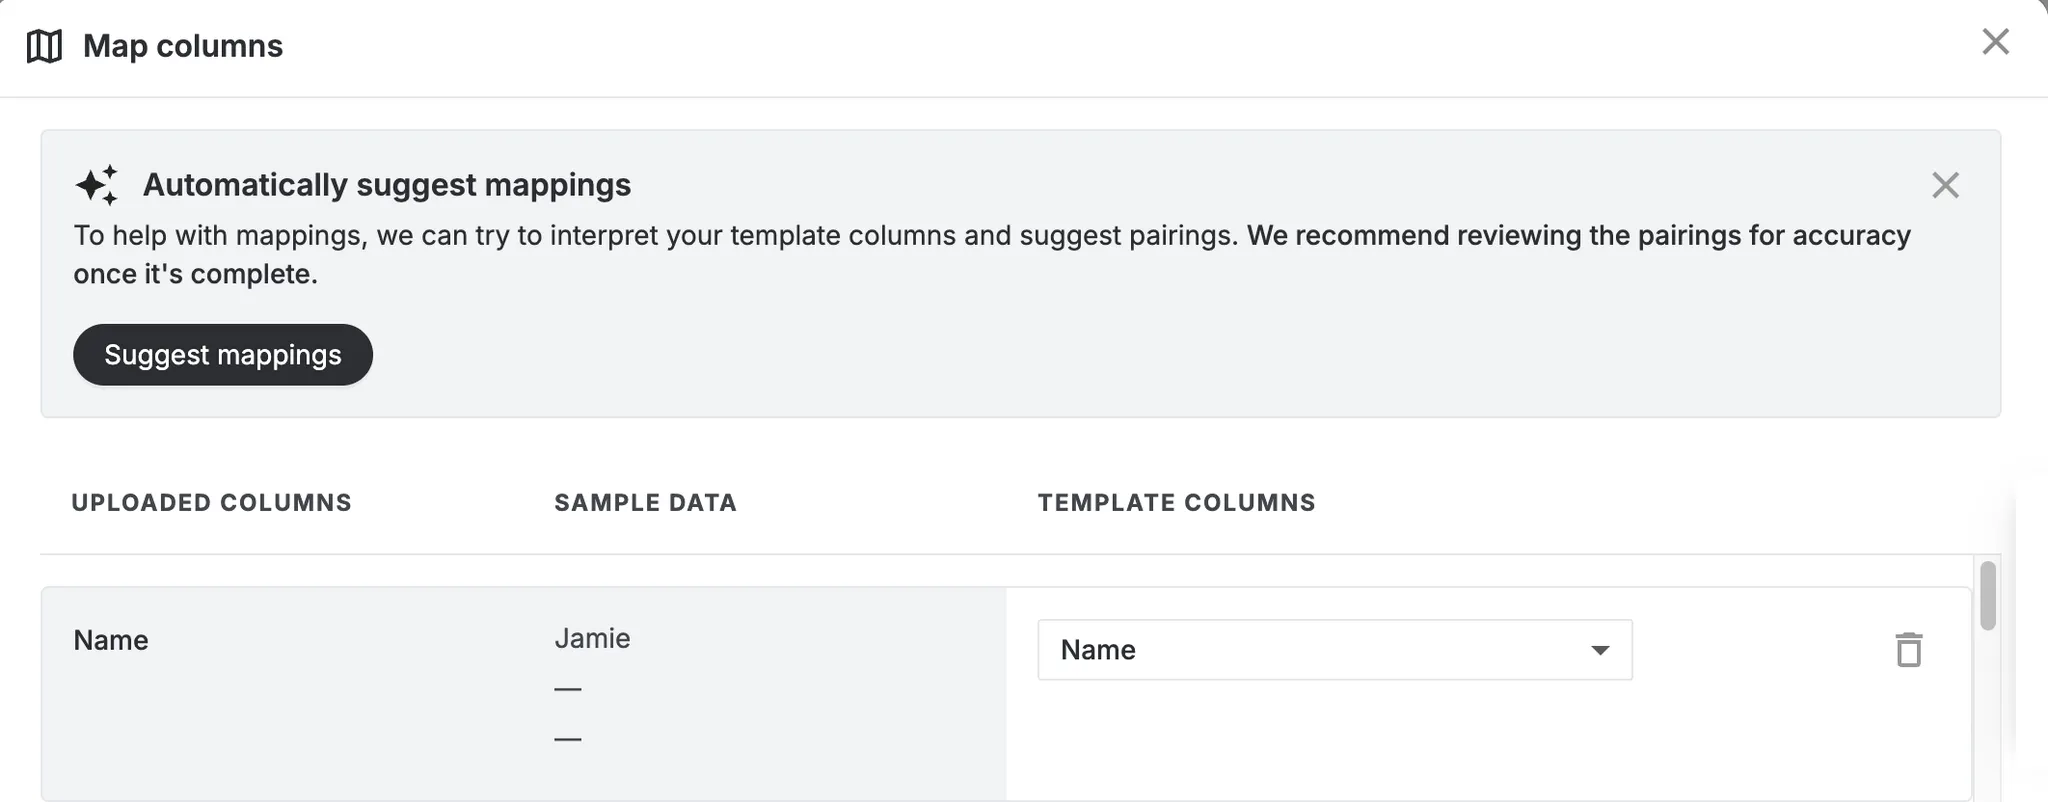Open the Name template column dropdown
This screenshot has height=802, width=2048.
point(1335,650)
